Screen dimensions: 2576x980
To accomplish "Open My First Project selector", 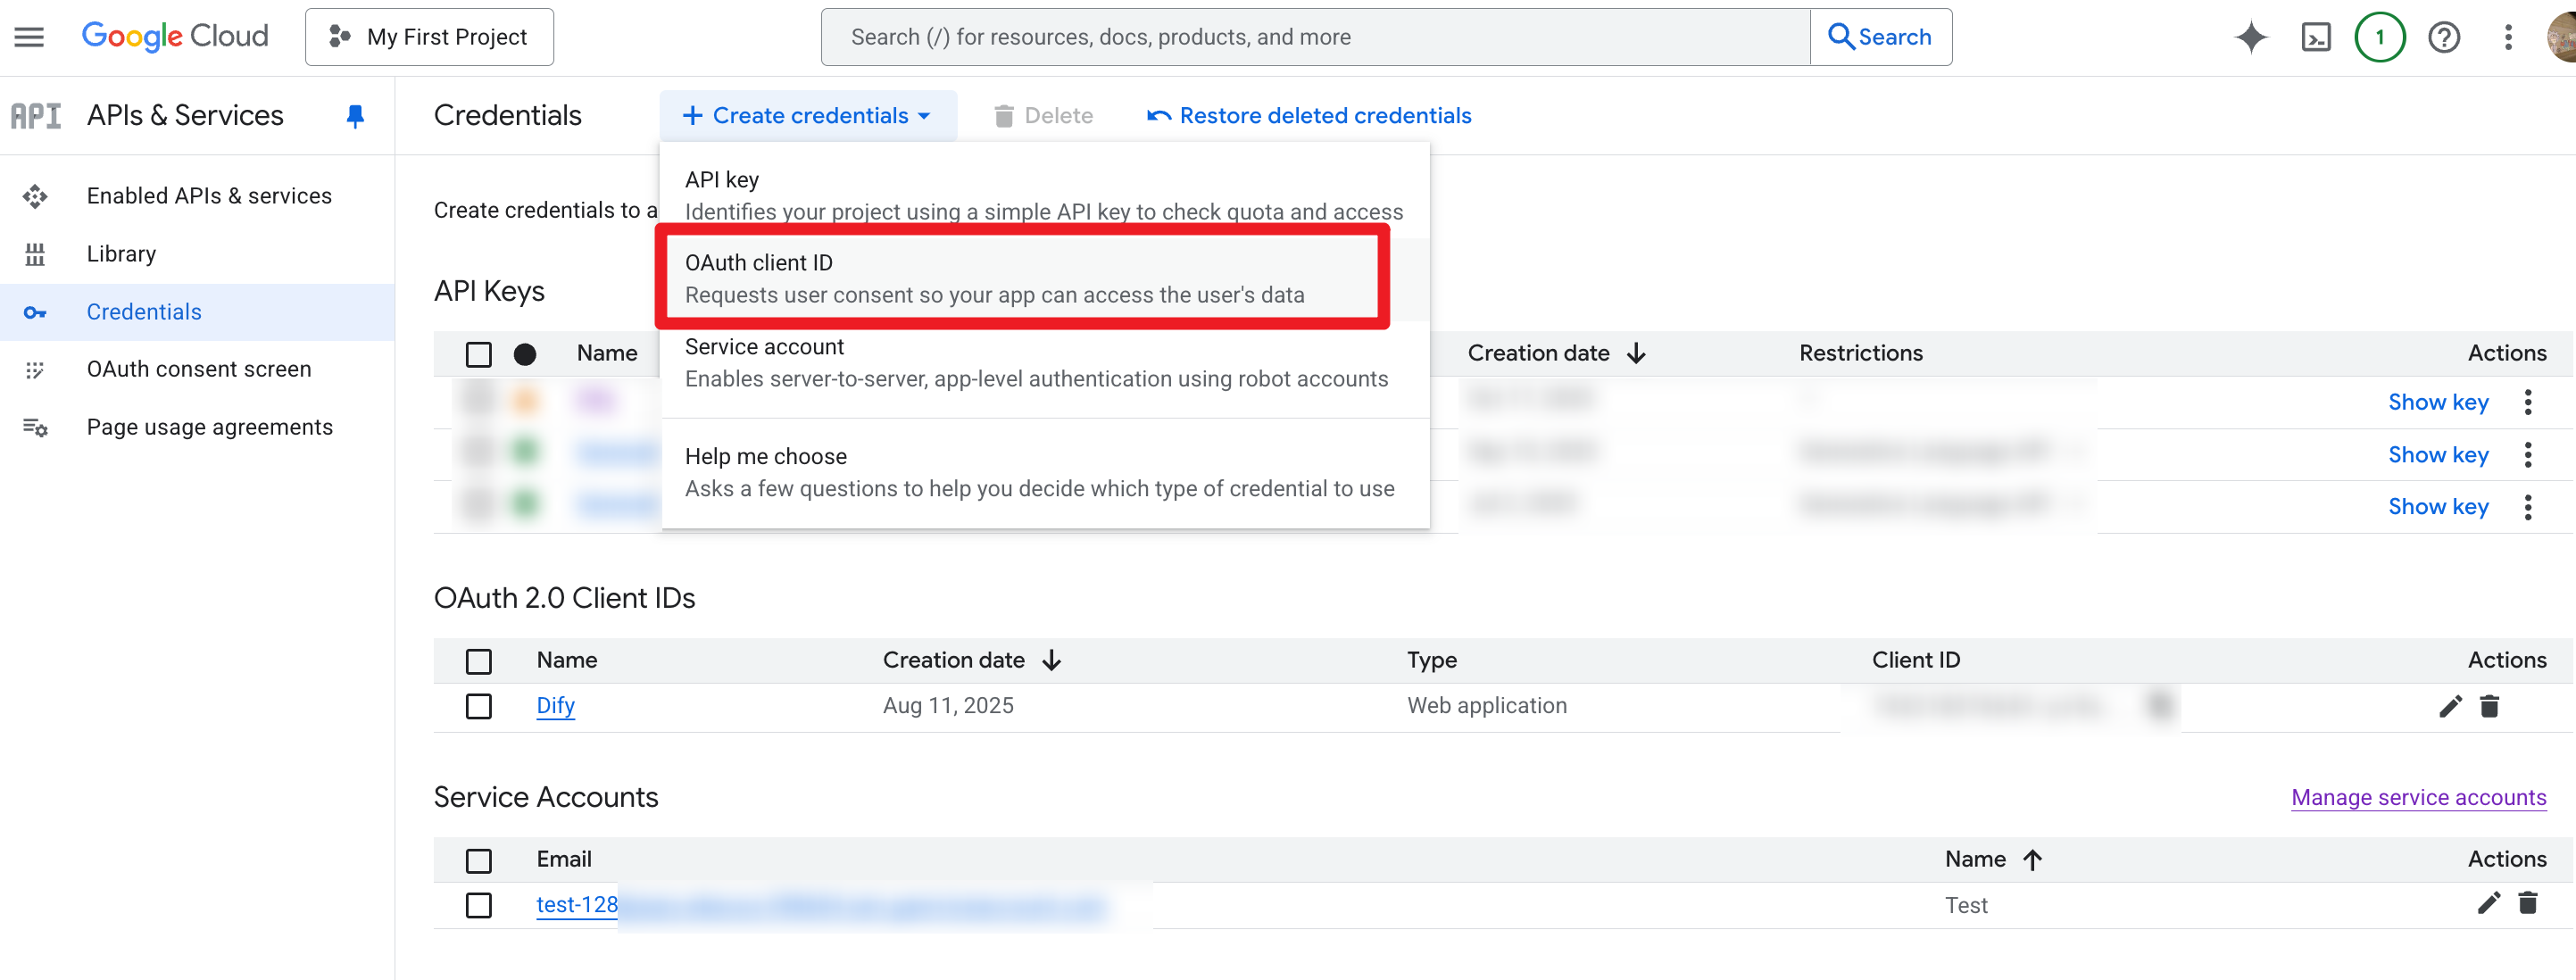I will tap(430, 37).
